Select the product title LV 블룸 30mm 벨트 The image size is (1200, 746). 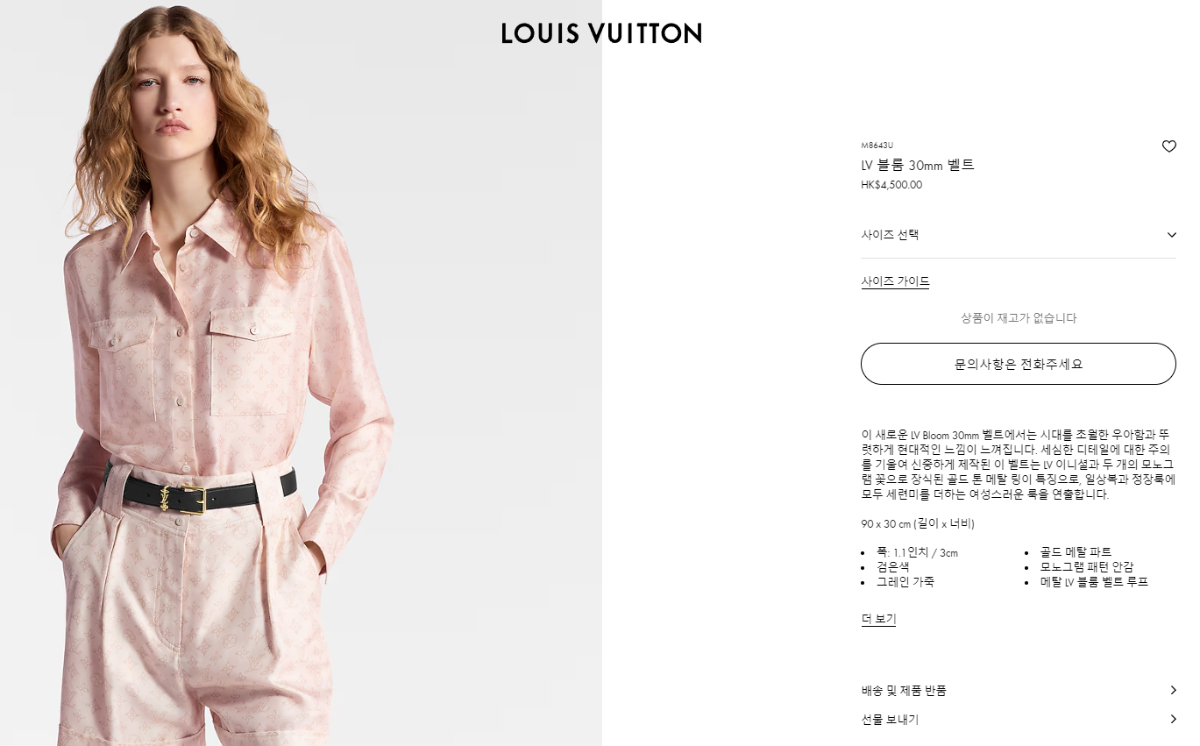coord(917,165)
